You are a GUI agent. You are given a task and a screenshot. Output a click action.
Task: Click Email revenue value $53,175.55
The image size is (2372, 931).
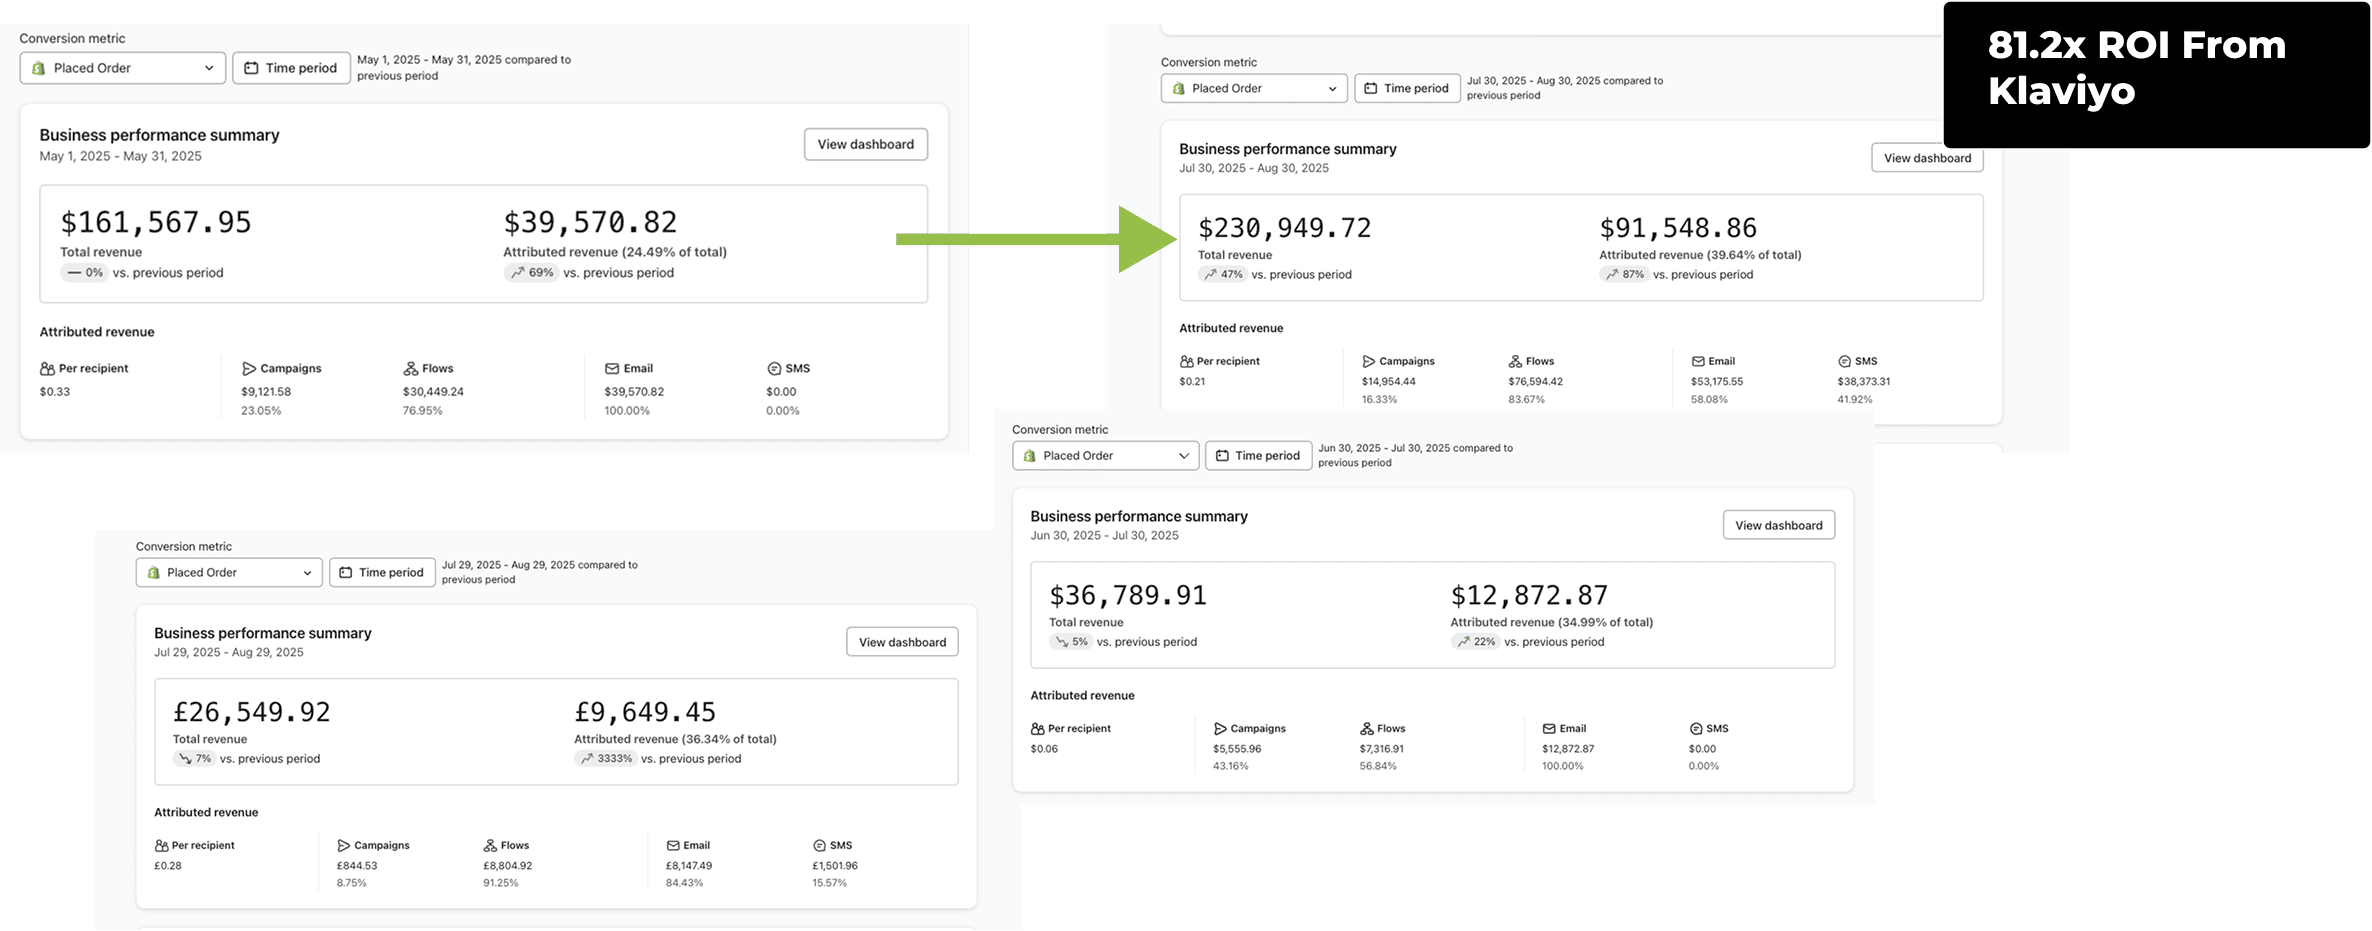(x=1717, y=382)
